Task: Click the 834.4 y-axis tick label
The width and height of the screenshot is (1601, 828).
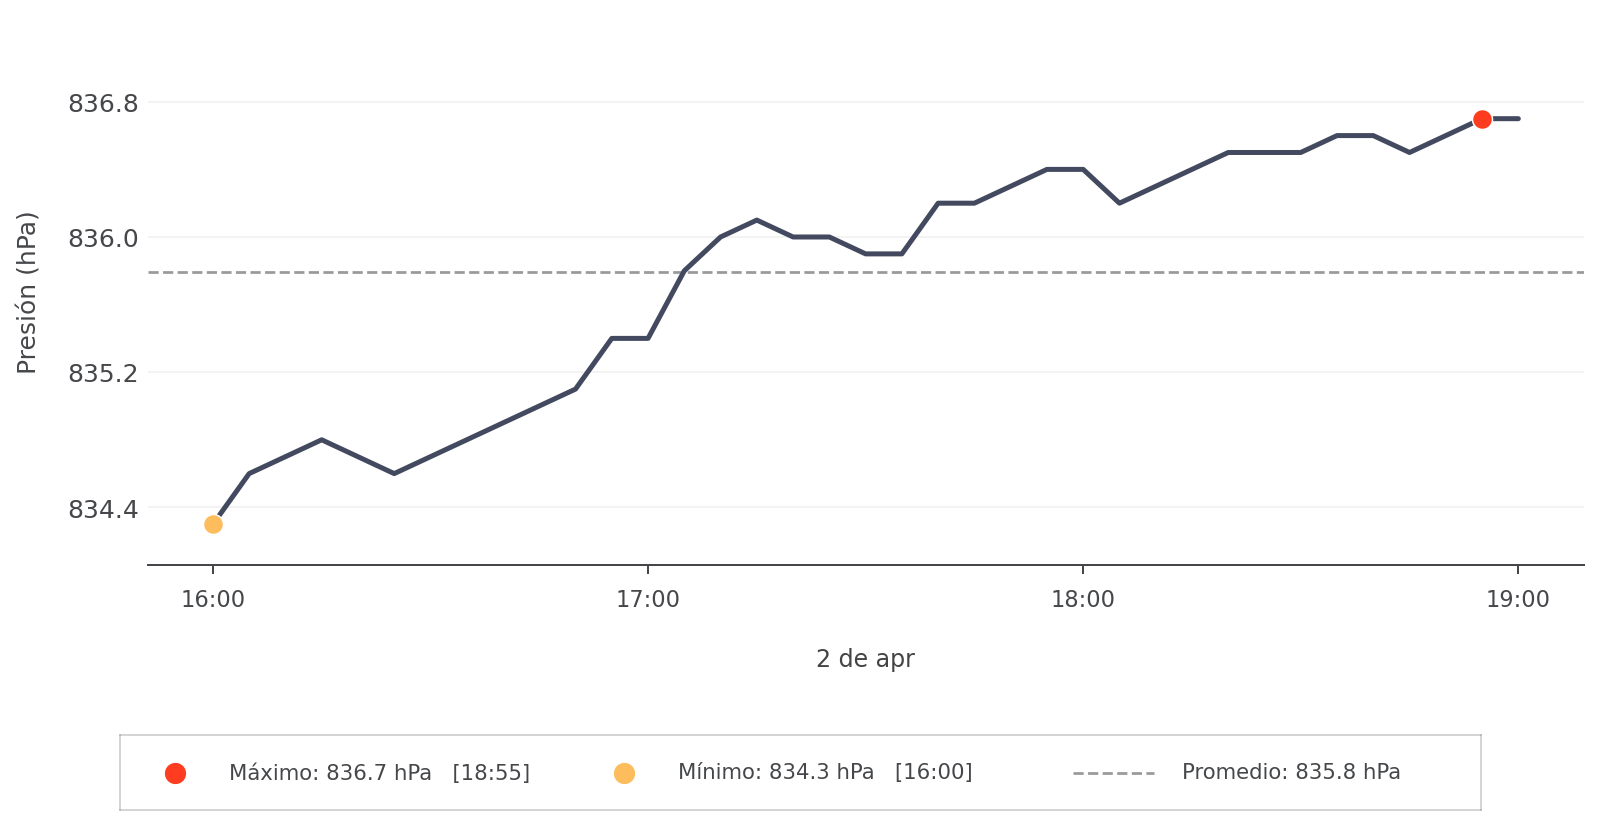Action: tap(103, 509)
